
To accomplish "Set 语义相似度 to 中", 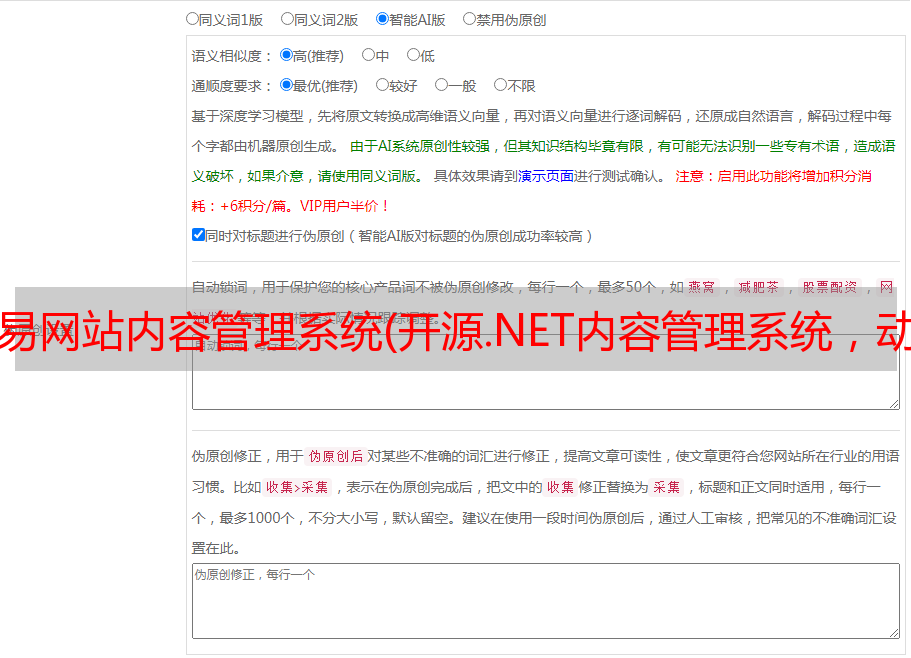I will [x=368, y=55].
